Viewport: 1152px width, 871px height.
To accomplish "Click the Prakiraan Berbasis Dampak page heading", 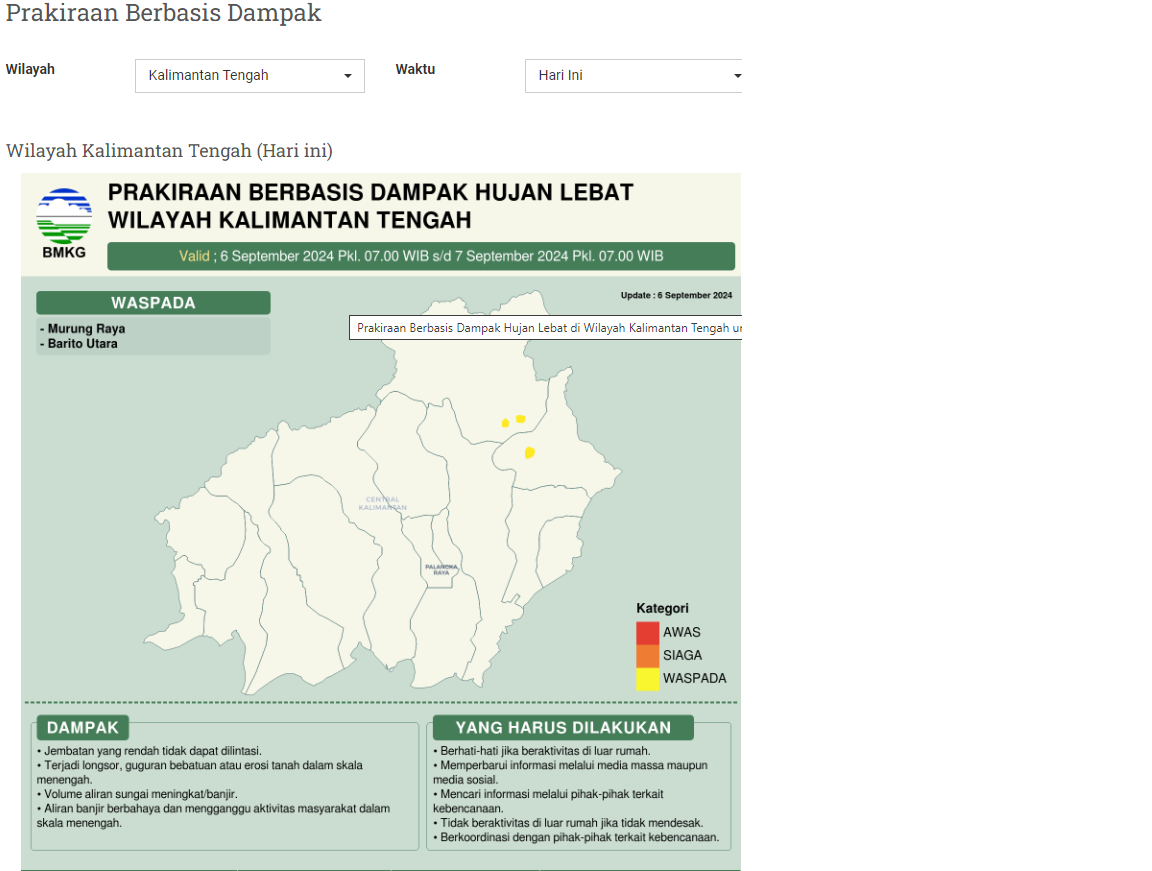I will coord(164,12).
